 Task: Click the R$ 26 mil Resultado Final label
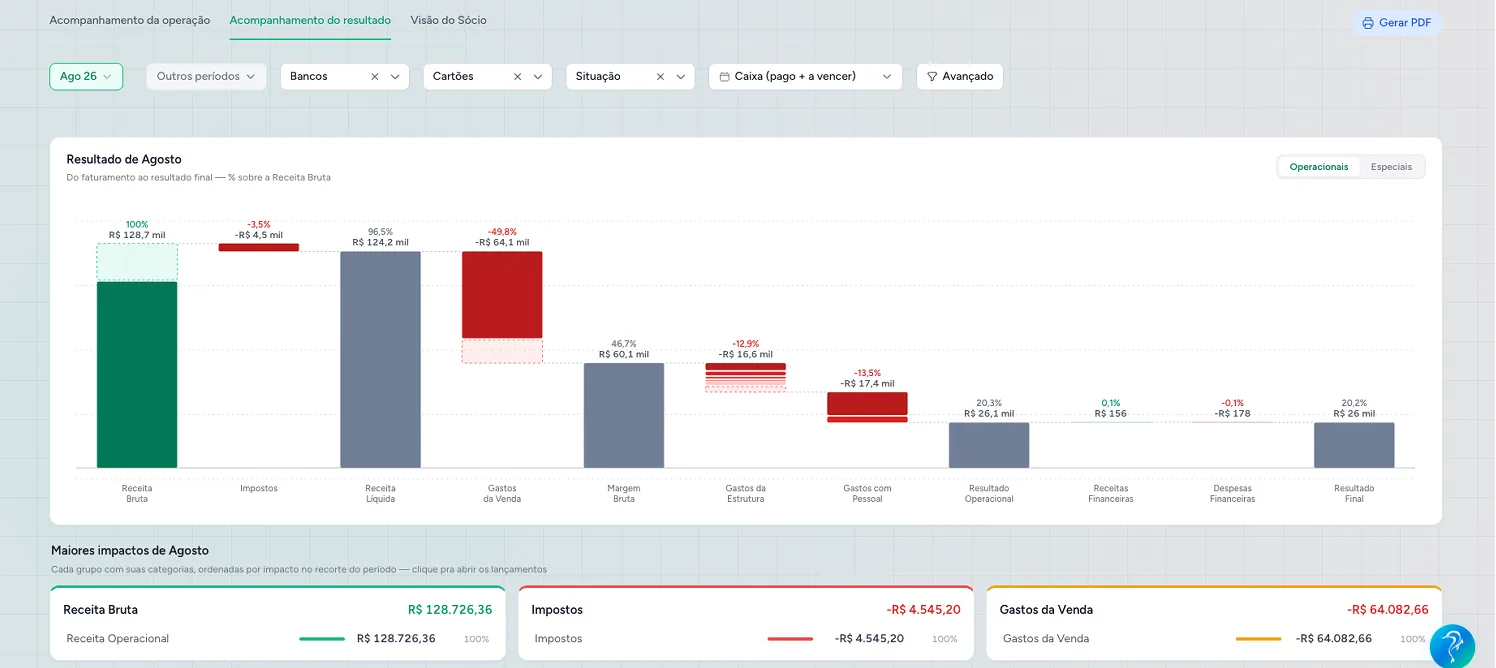coord(1354,413)
